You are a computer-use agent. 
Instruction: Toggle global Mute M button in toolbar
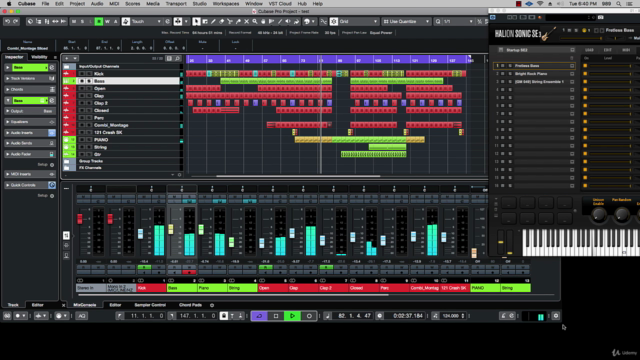pos(74,21)
